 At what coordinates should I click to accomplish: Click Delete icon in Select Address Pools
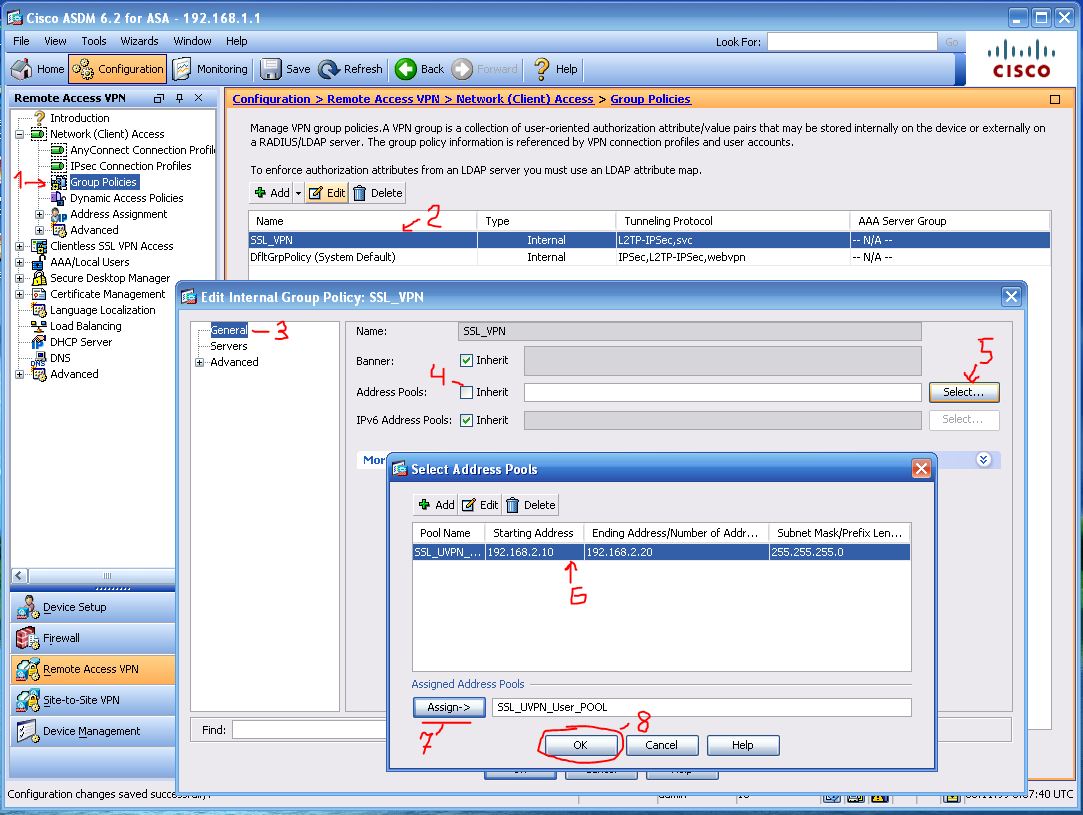[512, 505]
